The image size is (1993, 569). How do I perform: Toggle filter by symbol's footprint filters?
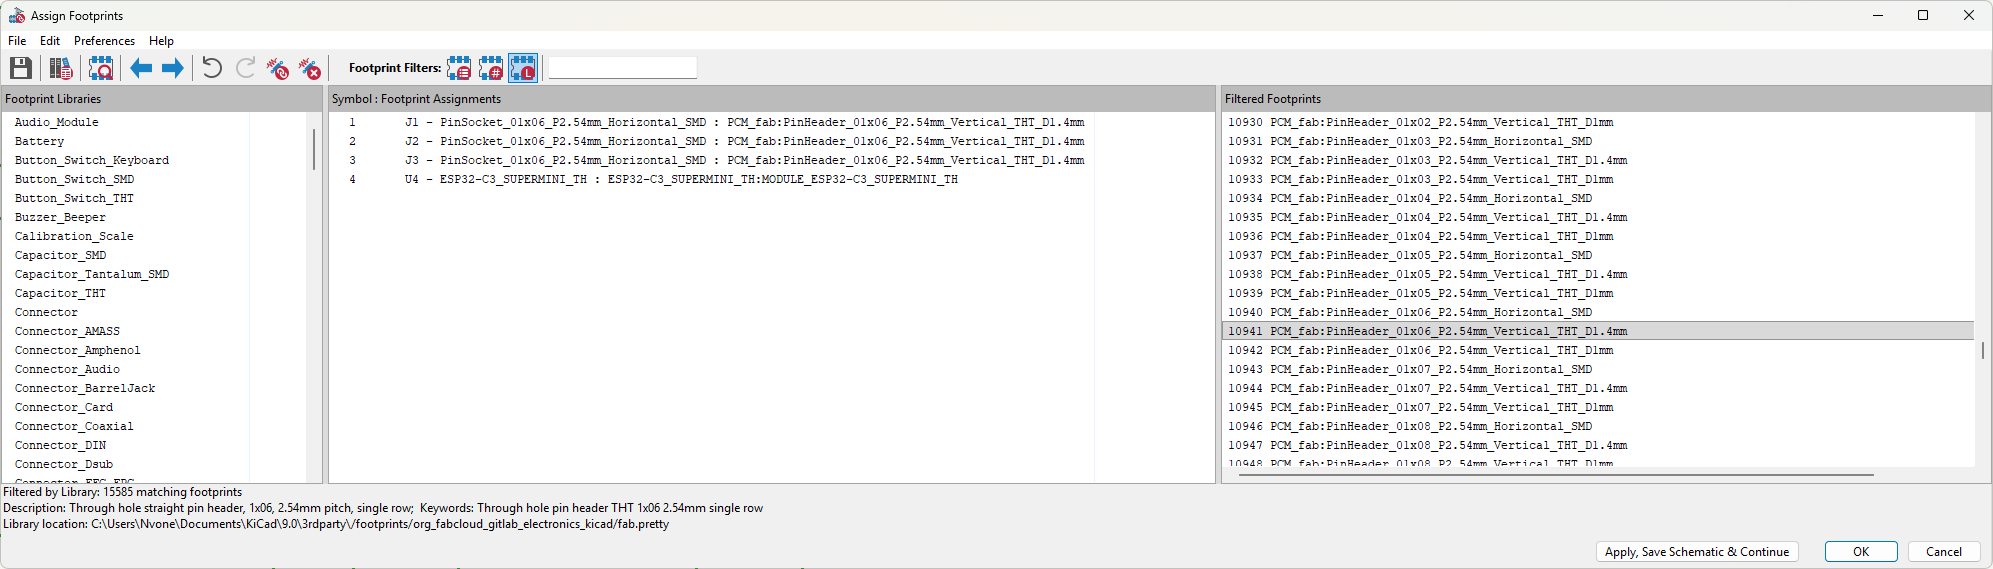[459, 68]
